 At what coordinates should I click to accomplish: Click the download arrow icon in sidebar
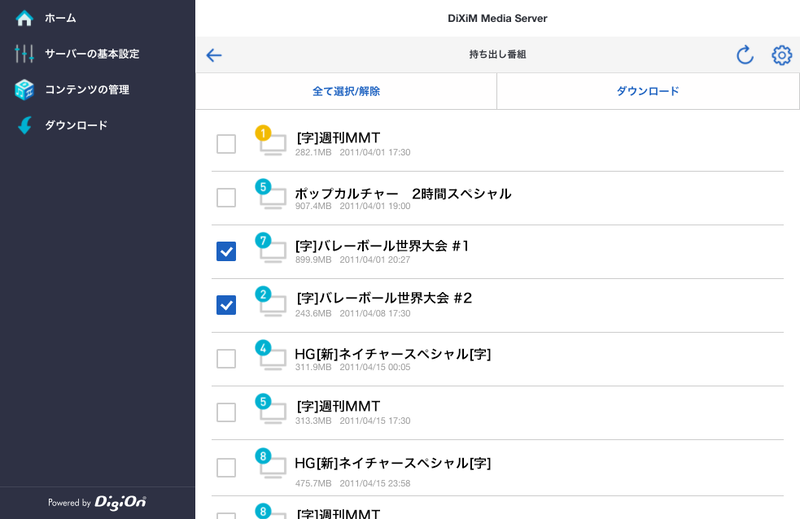point(24,125)
